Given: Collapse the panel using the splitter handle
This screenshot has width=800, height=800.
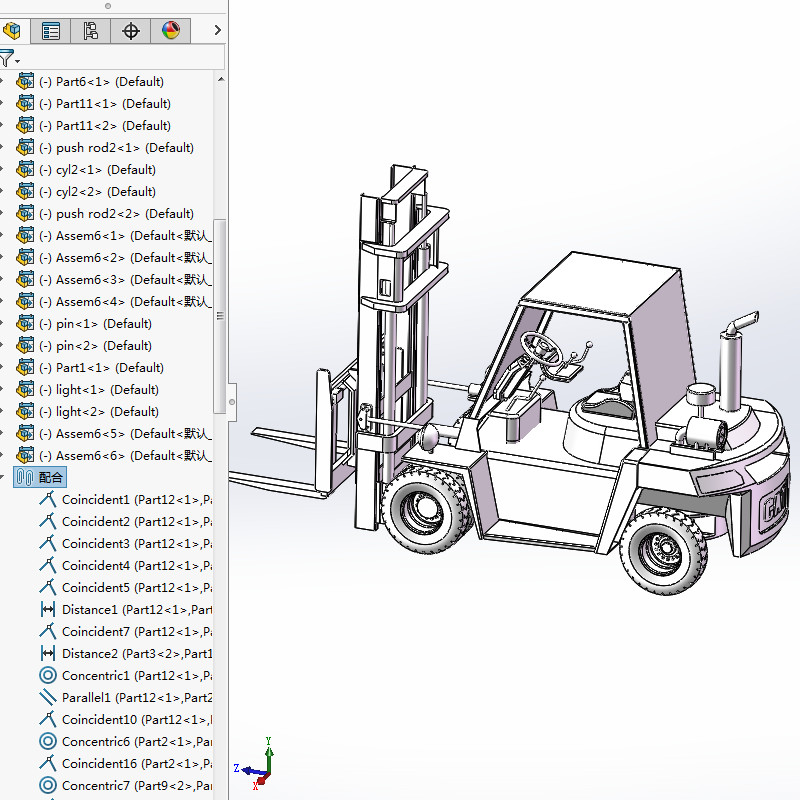Looking at the screenshot, I should (x=232, y=402).
